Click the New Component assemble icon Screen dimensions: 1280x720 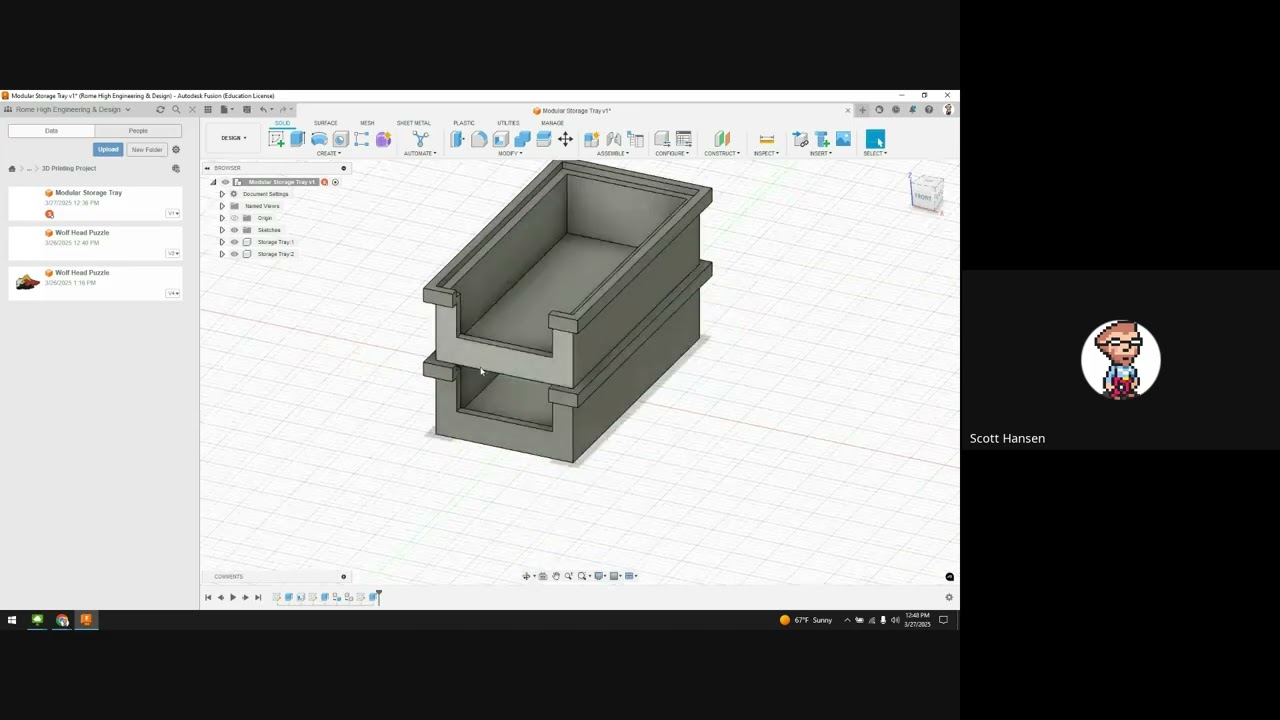[592, 139]
